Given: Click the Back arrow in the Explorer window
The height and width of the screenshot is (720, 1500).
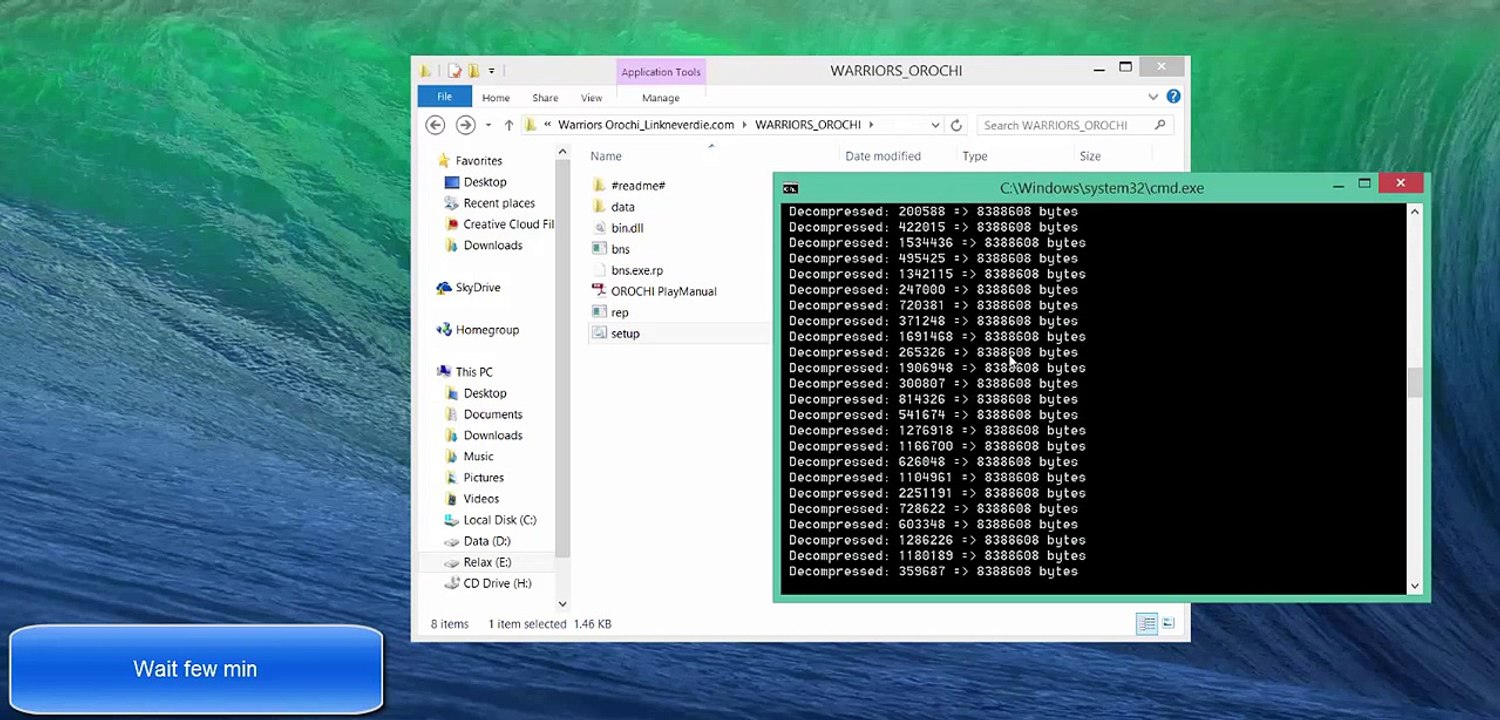Looking at the screenshot, I should point(435,125).
